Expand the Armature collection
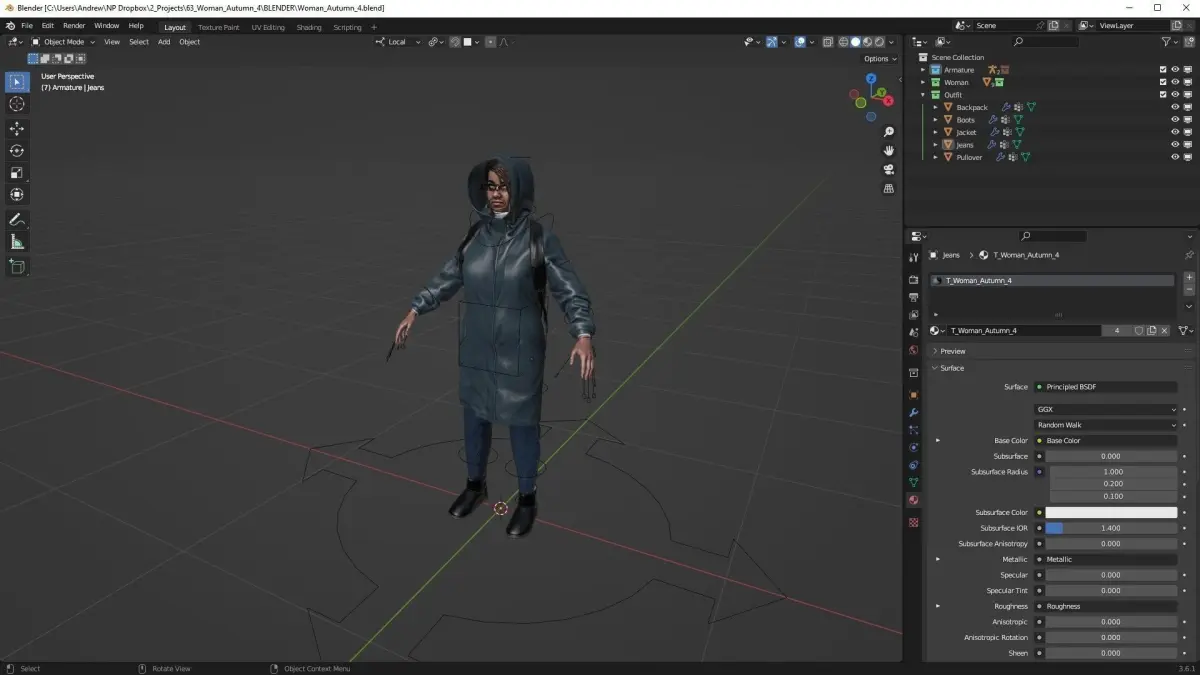This screenshot has width=1200, height=675. [x=923, y=70]
